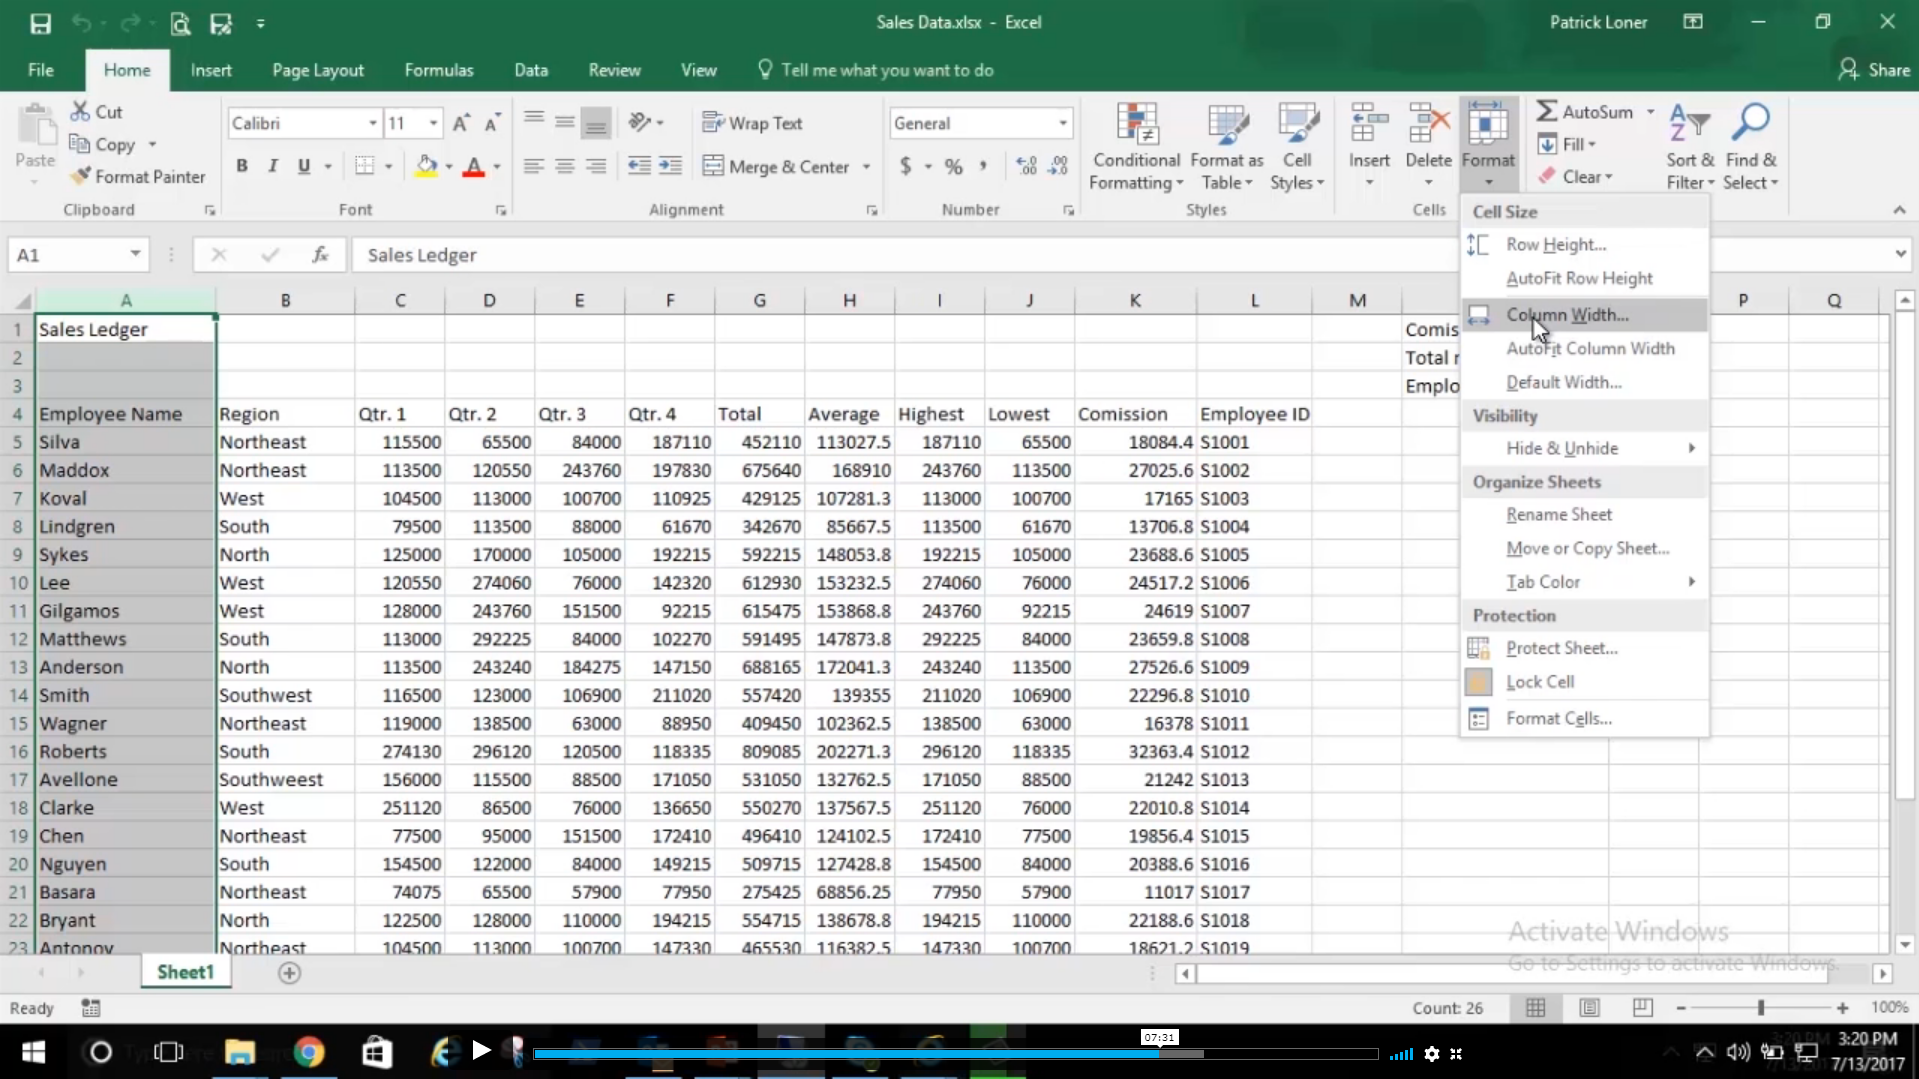Open Windows Start menu
Viewport: 1919px width, 1079px height.
(x=33, y=1053)
